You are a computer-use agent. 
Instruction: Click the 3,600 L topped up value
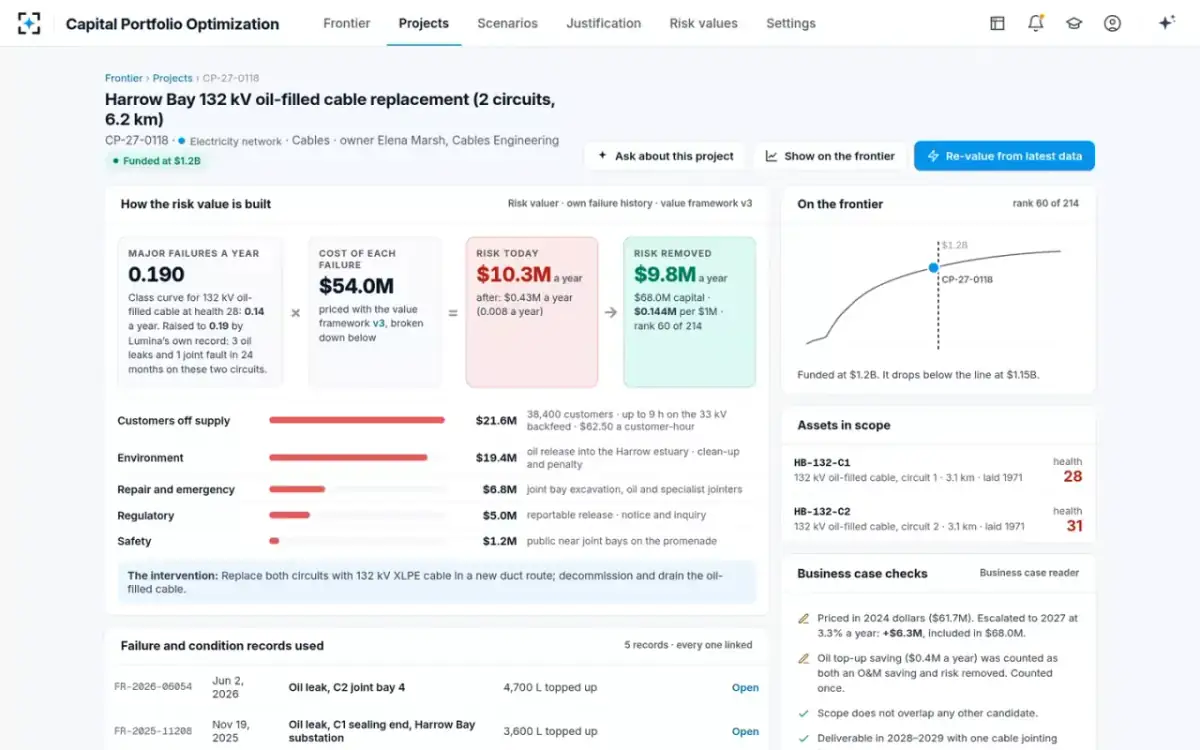(550, 731)
